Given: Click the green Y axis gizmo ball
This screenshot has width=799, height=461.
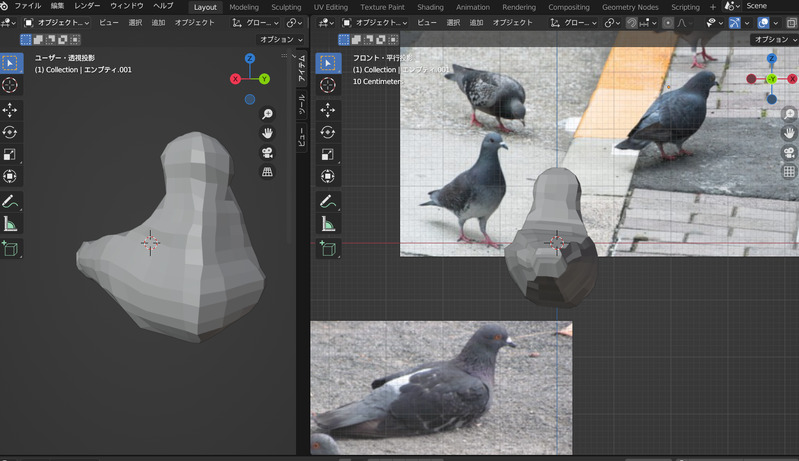Looking at the screenshot, I should pos(264,78).
